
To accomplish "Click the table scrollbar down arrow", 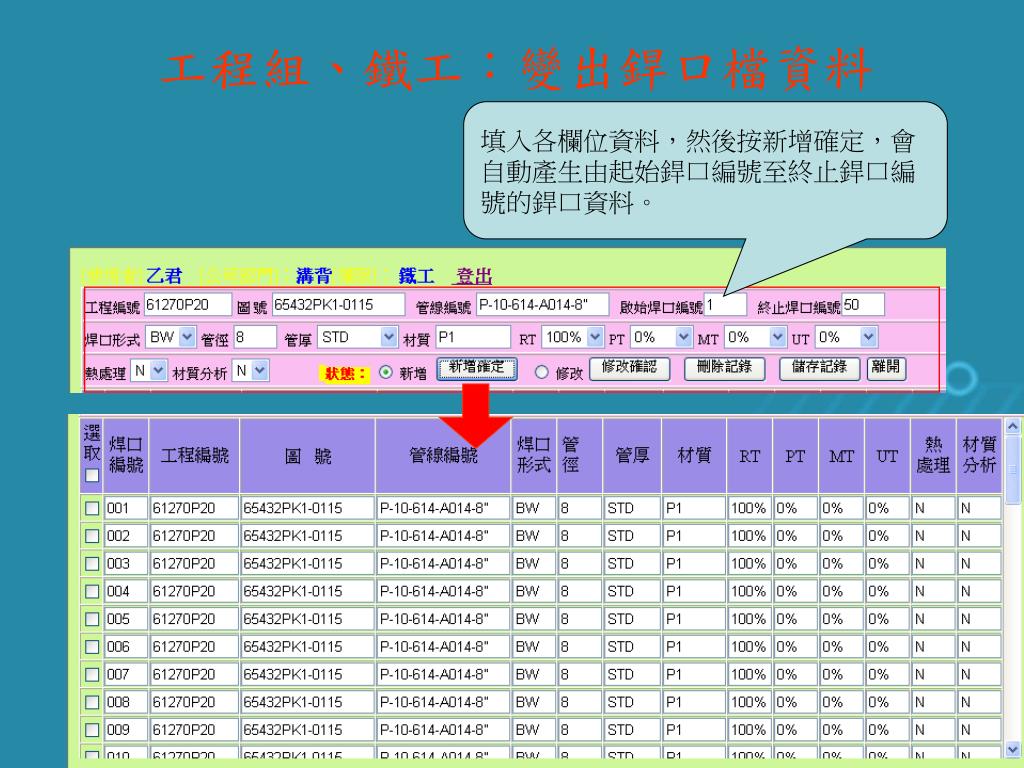I will 1013,749.
